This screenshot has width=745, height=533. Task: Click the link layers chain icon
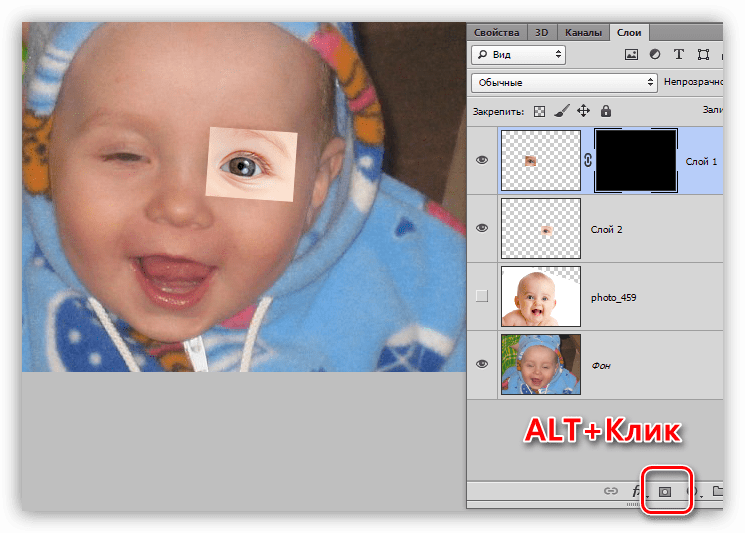point(611,491)
